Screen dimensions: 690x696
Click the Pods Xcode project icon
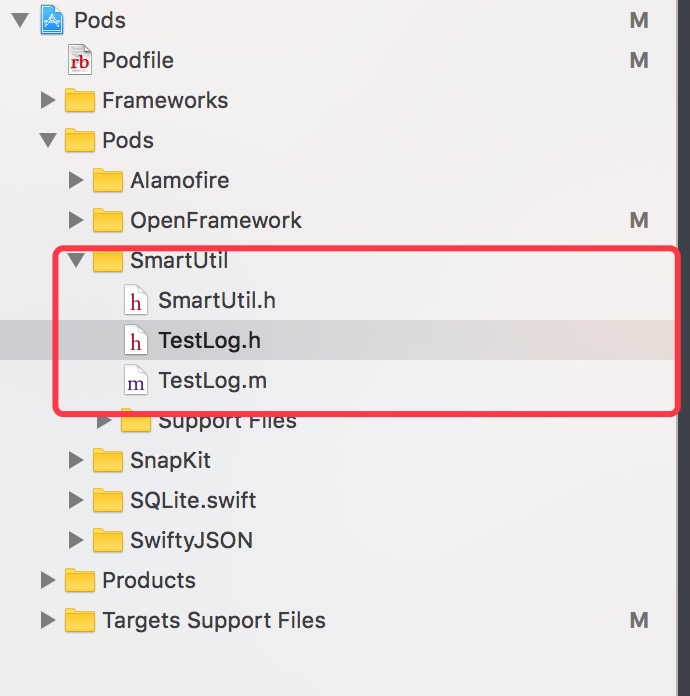coord(52,20)
